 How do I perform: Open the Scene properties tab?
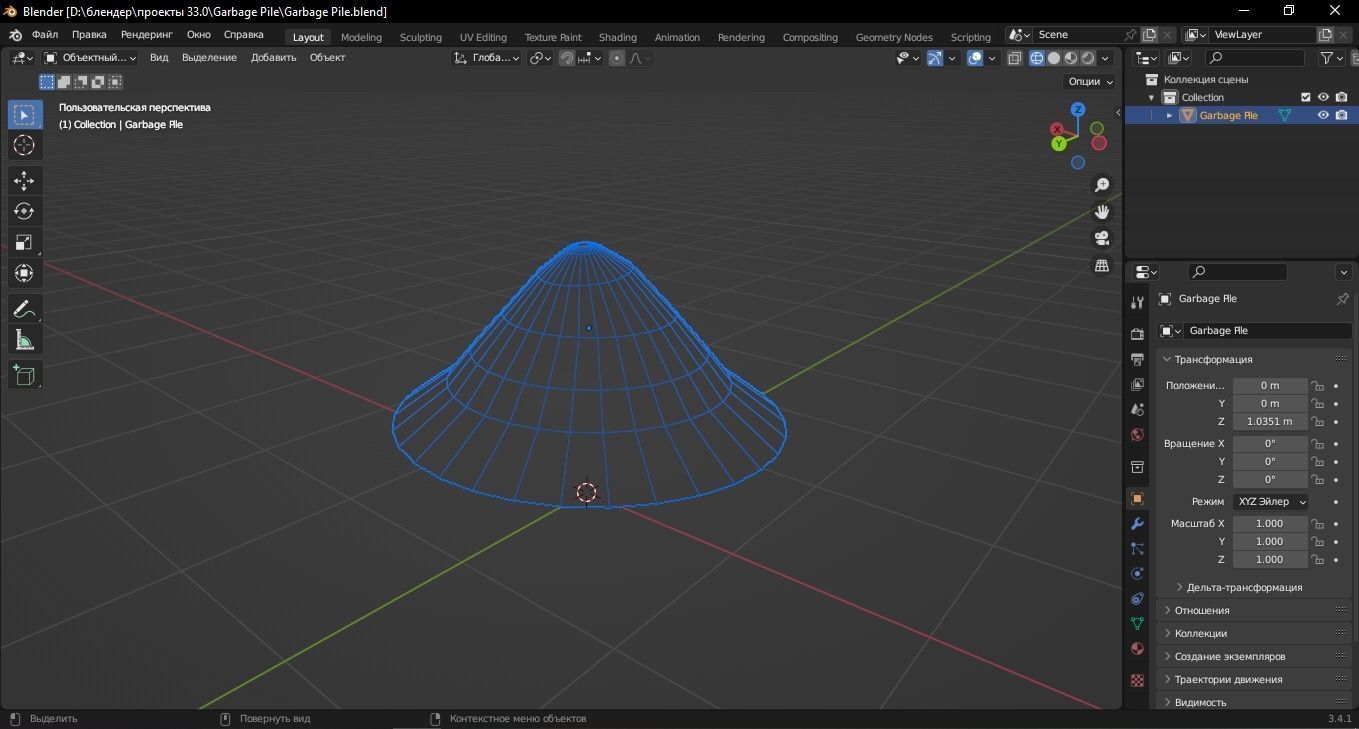pyautogui.click(x=1137, y=409)
